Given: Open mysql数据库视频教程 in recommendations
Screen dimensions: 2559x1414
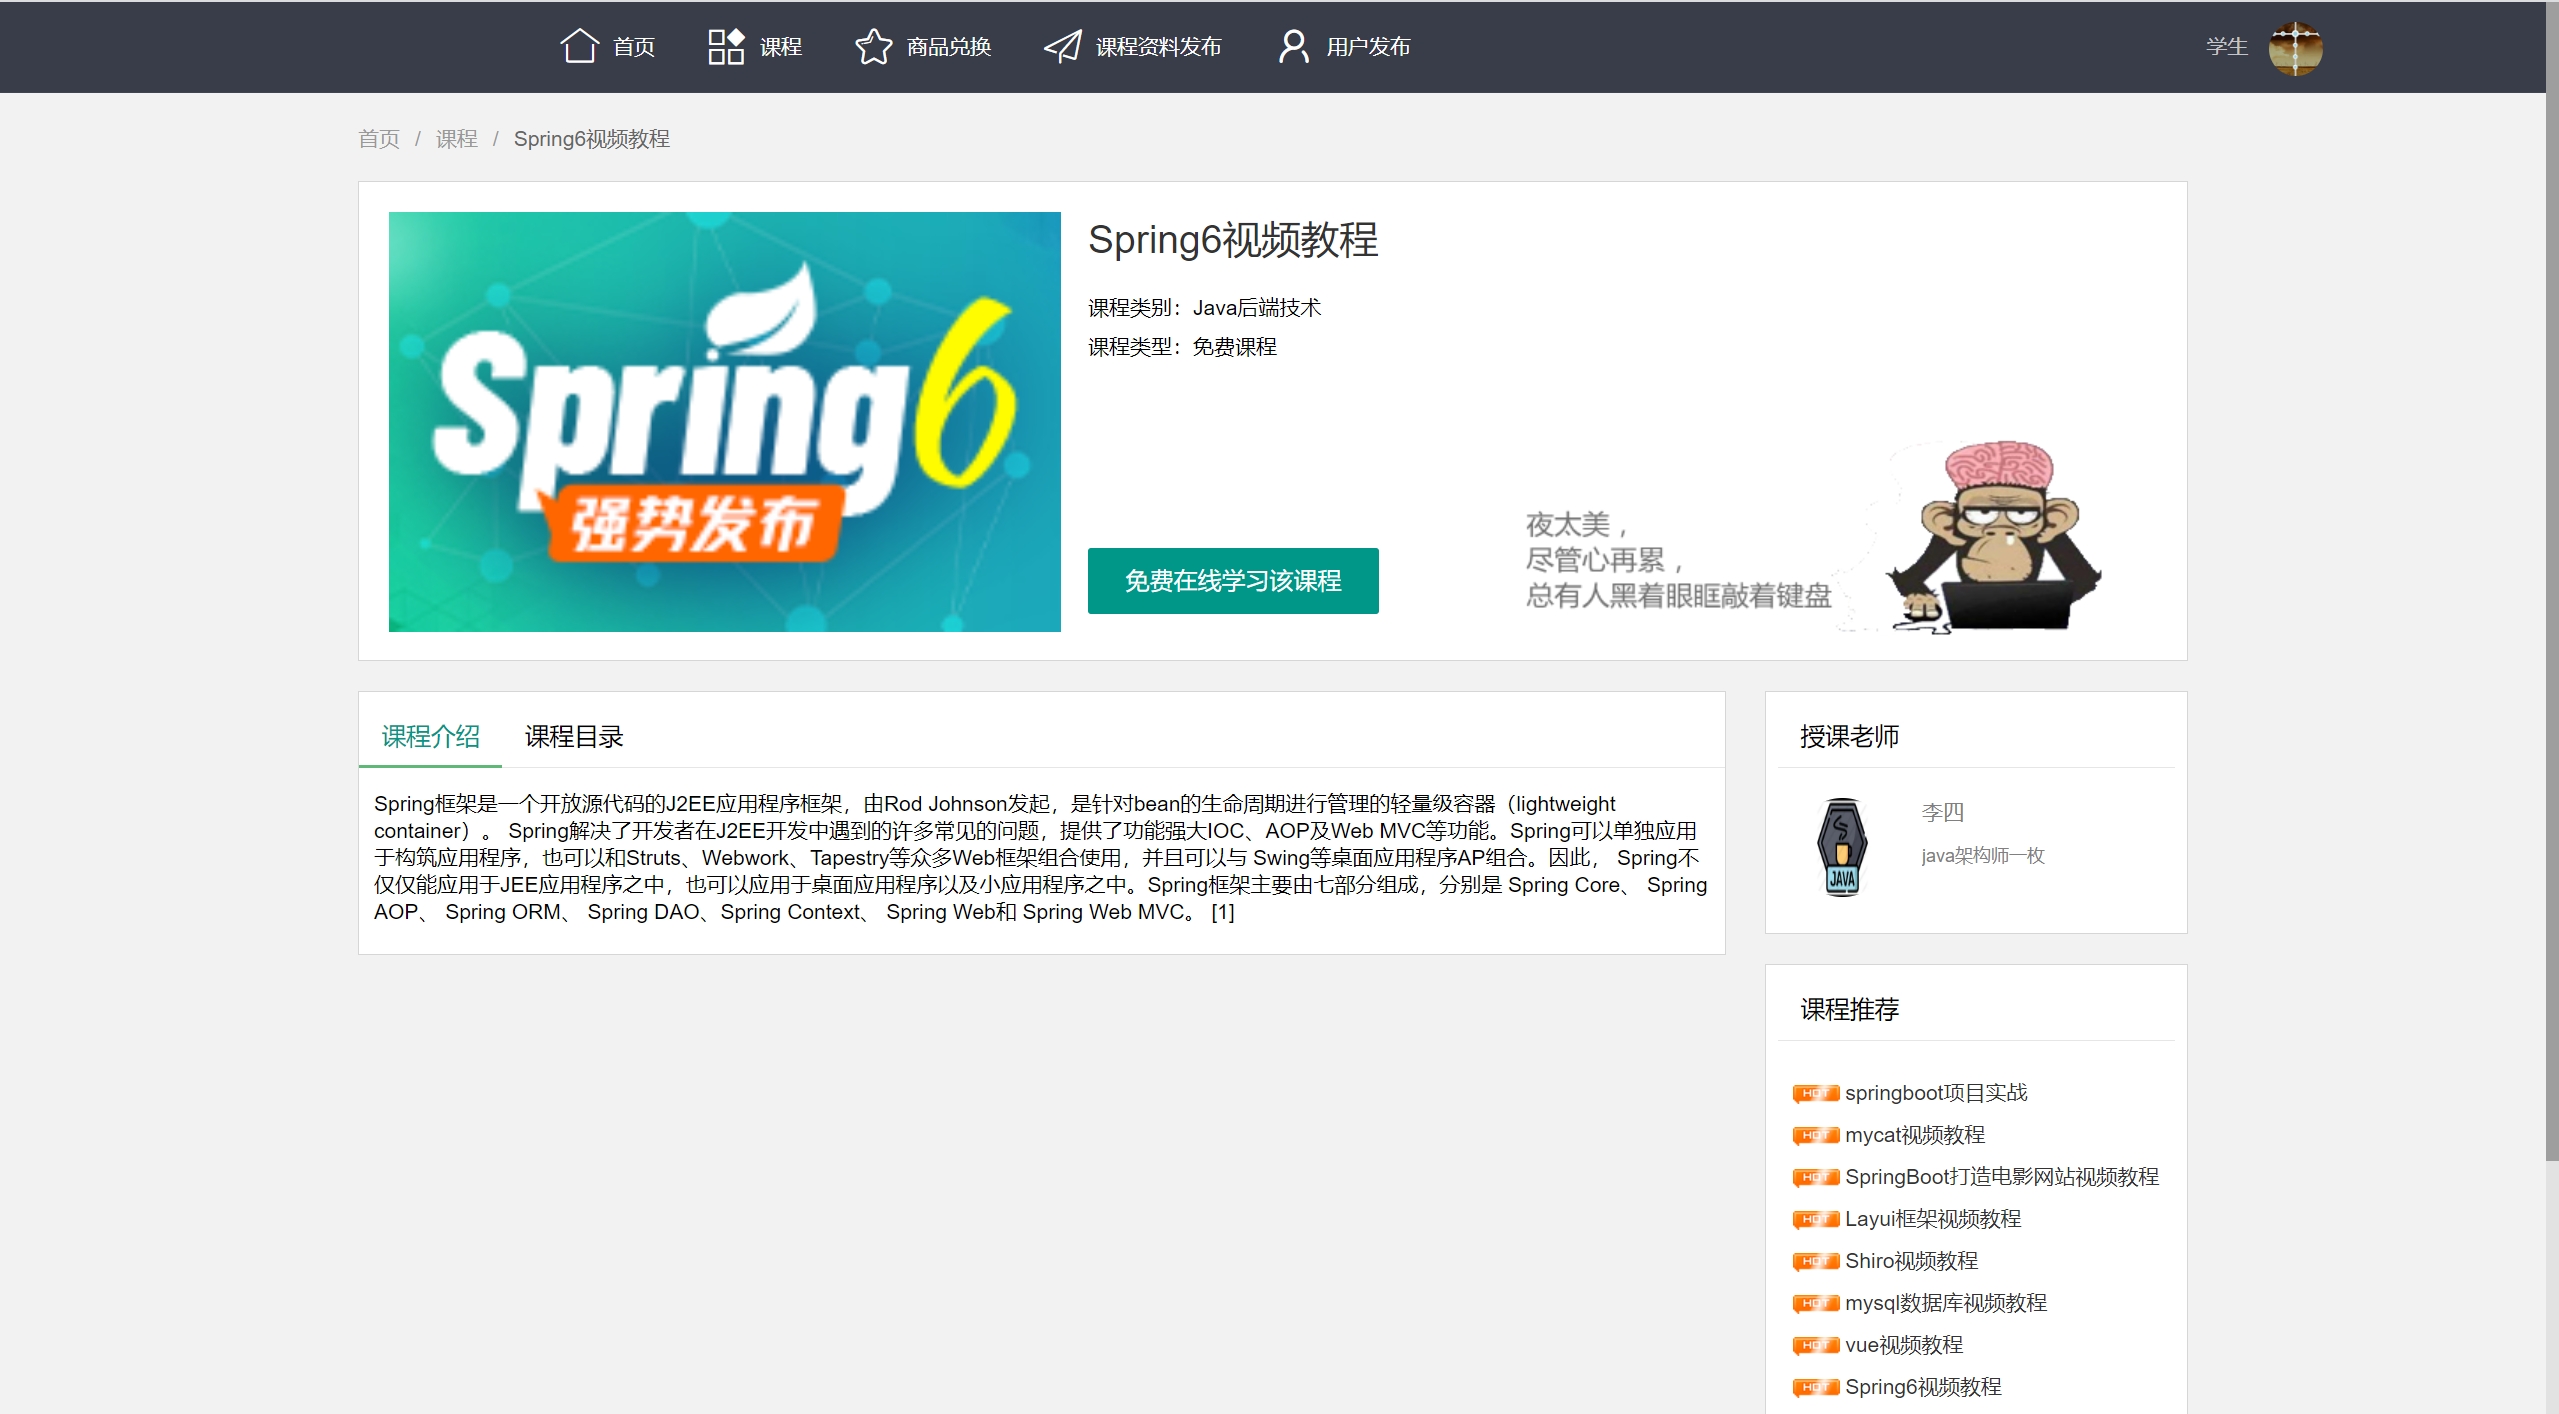Looking at the screenshot, I should (1945, 1303).
